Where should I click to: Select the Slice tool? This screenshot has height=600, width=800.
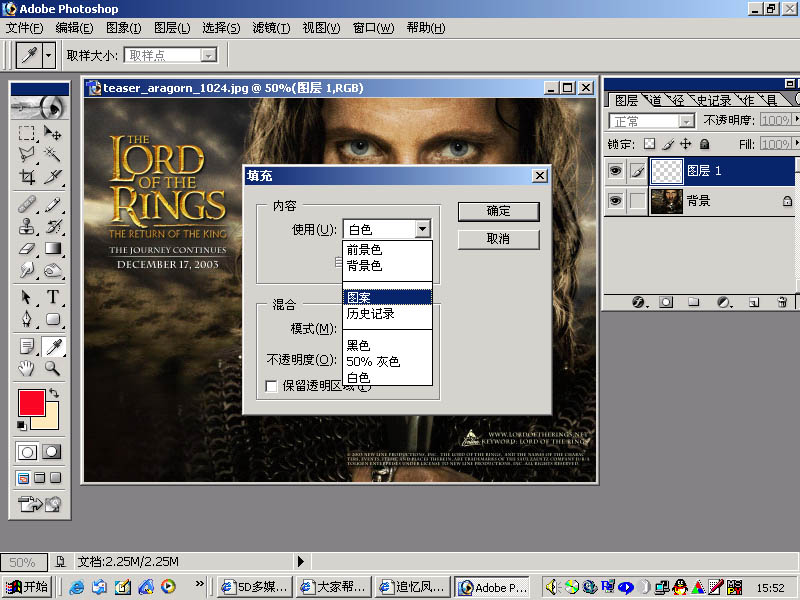coord(53,177)
